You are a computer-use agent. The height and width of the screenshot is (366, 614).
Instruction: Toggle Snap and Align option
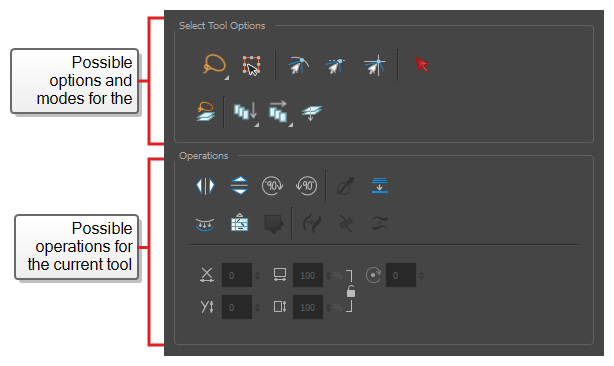335,66
